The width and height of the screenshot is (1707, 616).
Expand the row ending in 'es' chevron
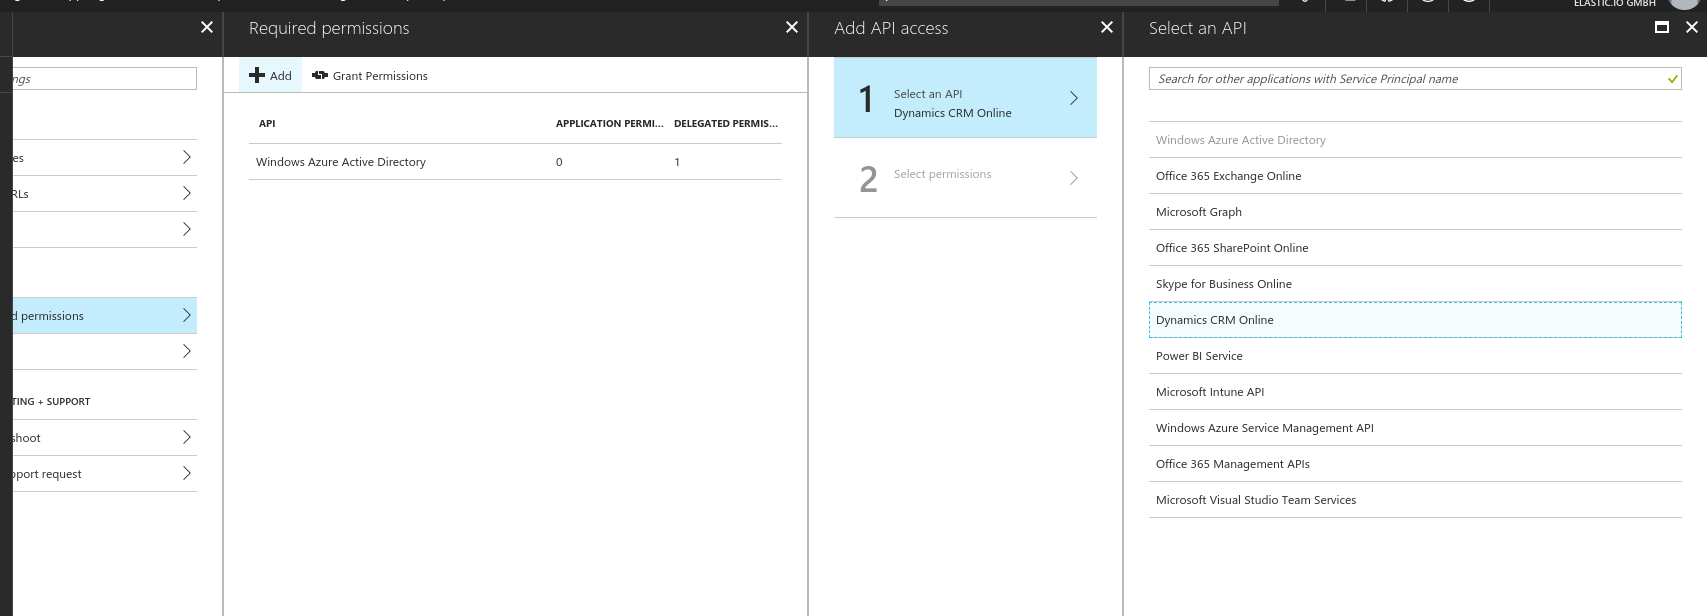(186, 157)
